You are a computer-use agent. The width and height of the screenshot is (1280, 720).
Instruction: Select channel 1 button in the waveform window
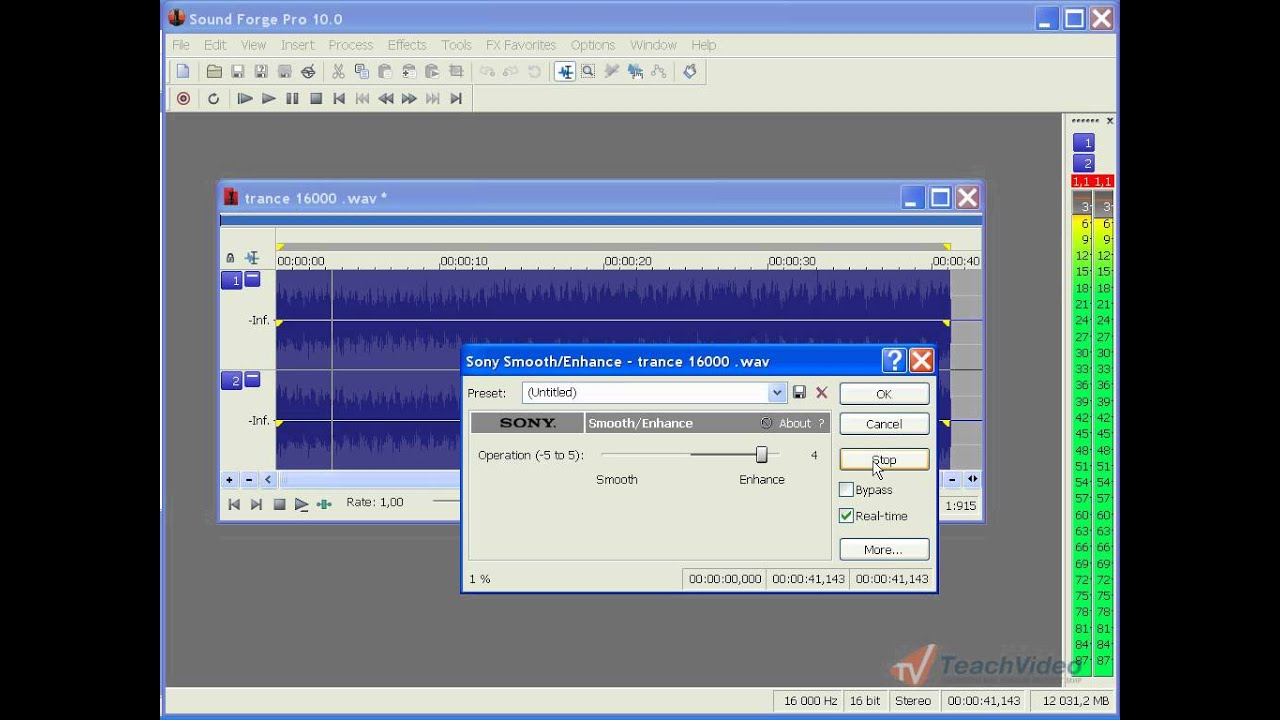[231, 281]
